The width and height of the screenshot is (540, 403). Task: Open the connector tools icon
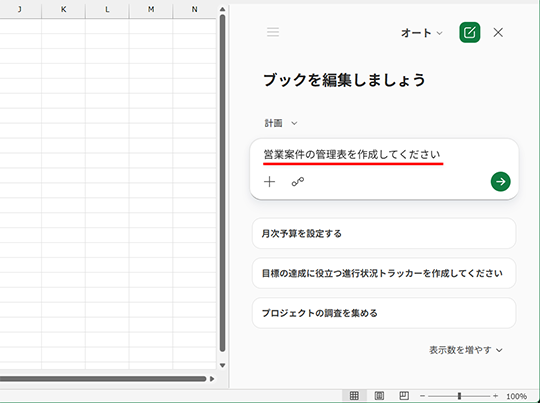pos(298,182)
